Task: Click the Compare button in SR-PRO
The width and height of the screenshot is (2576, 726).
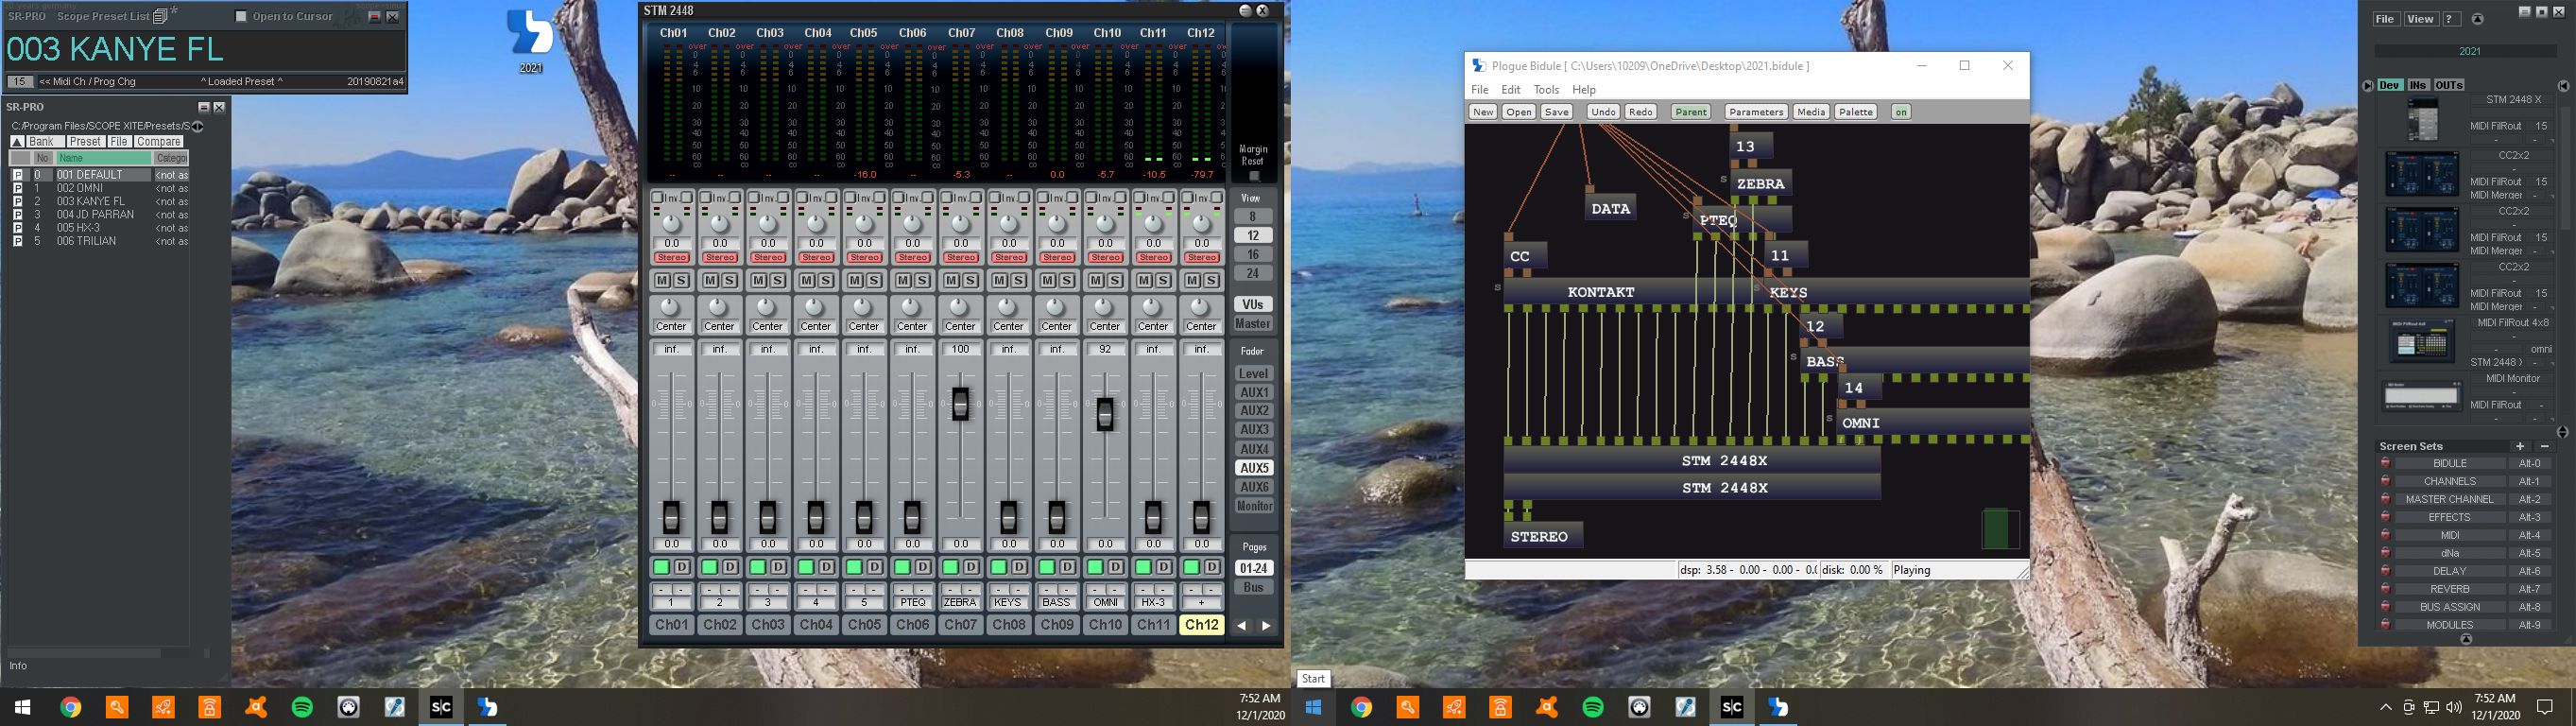Action: tap(158, 142)
